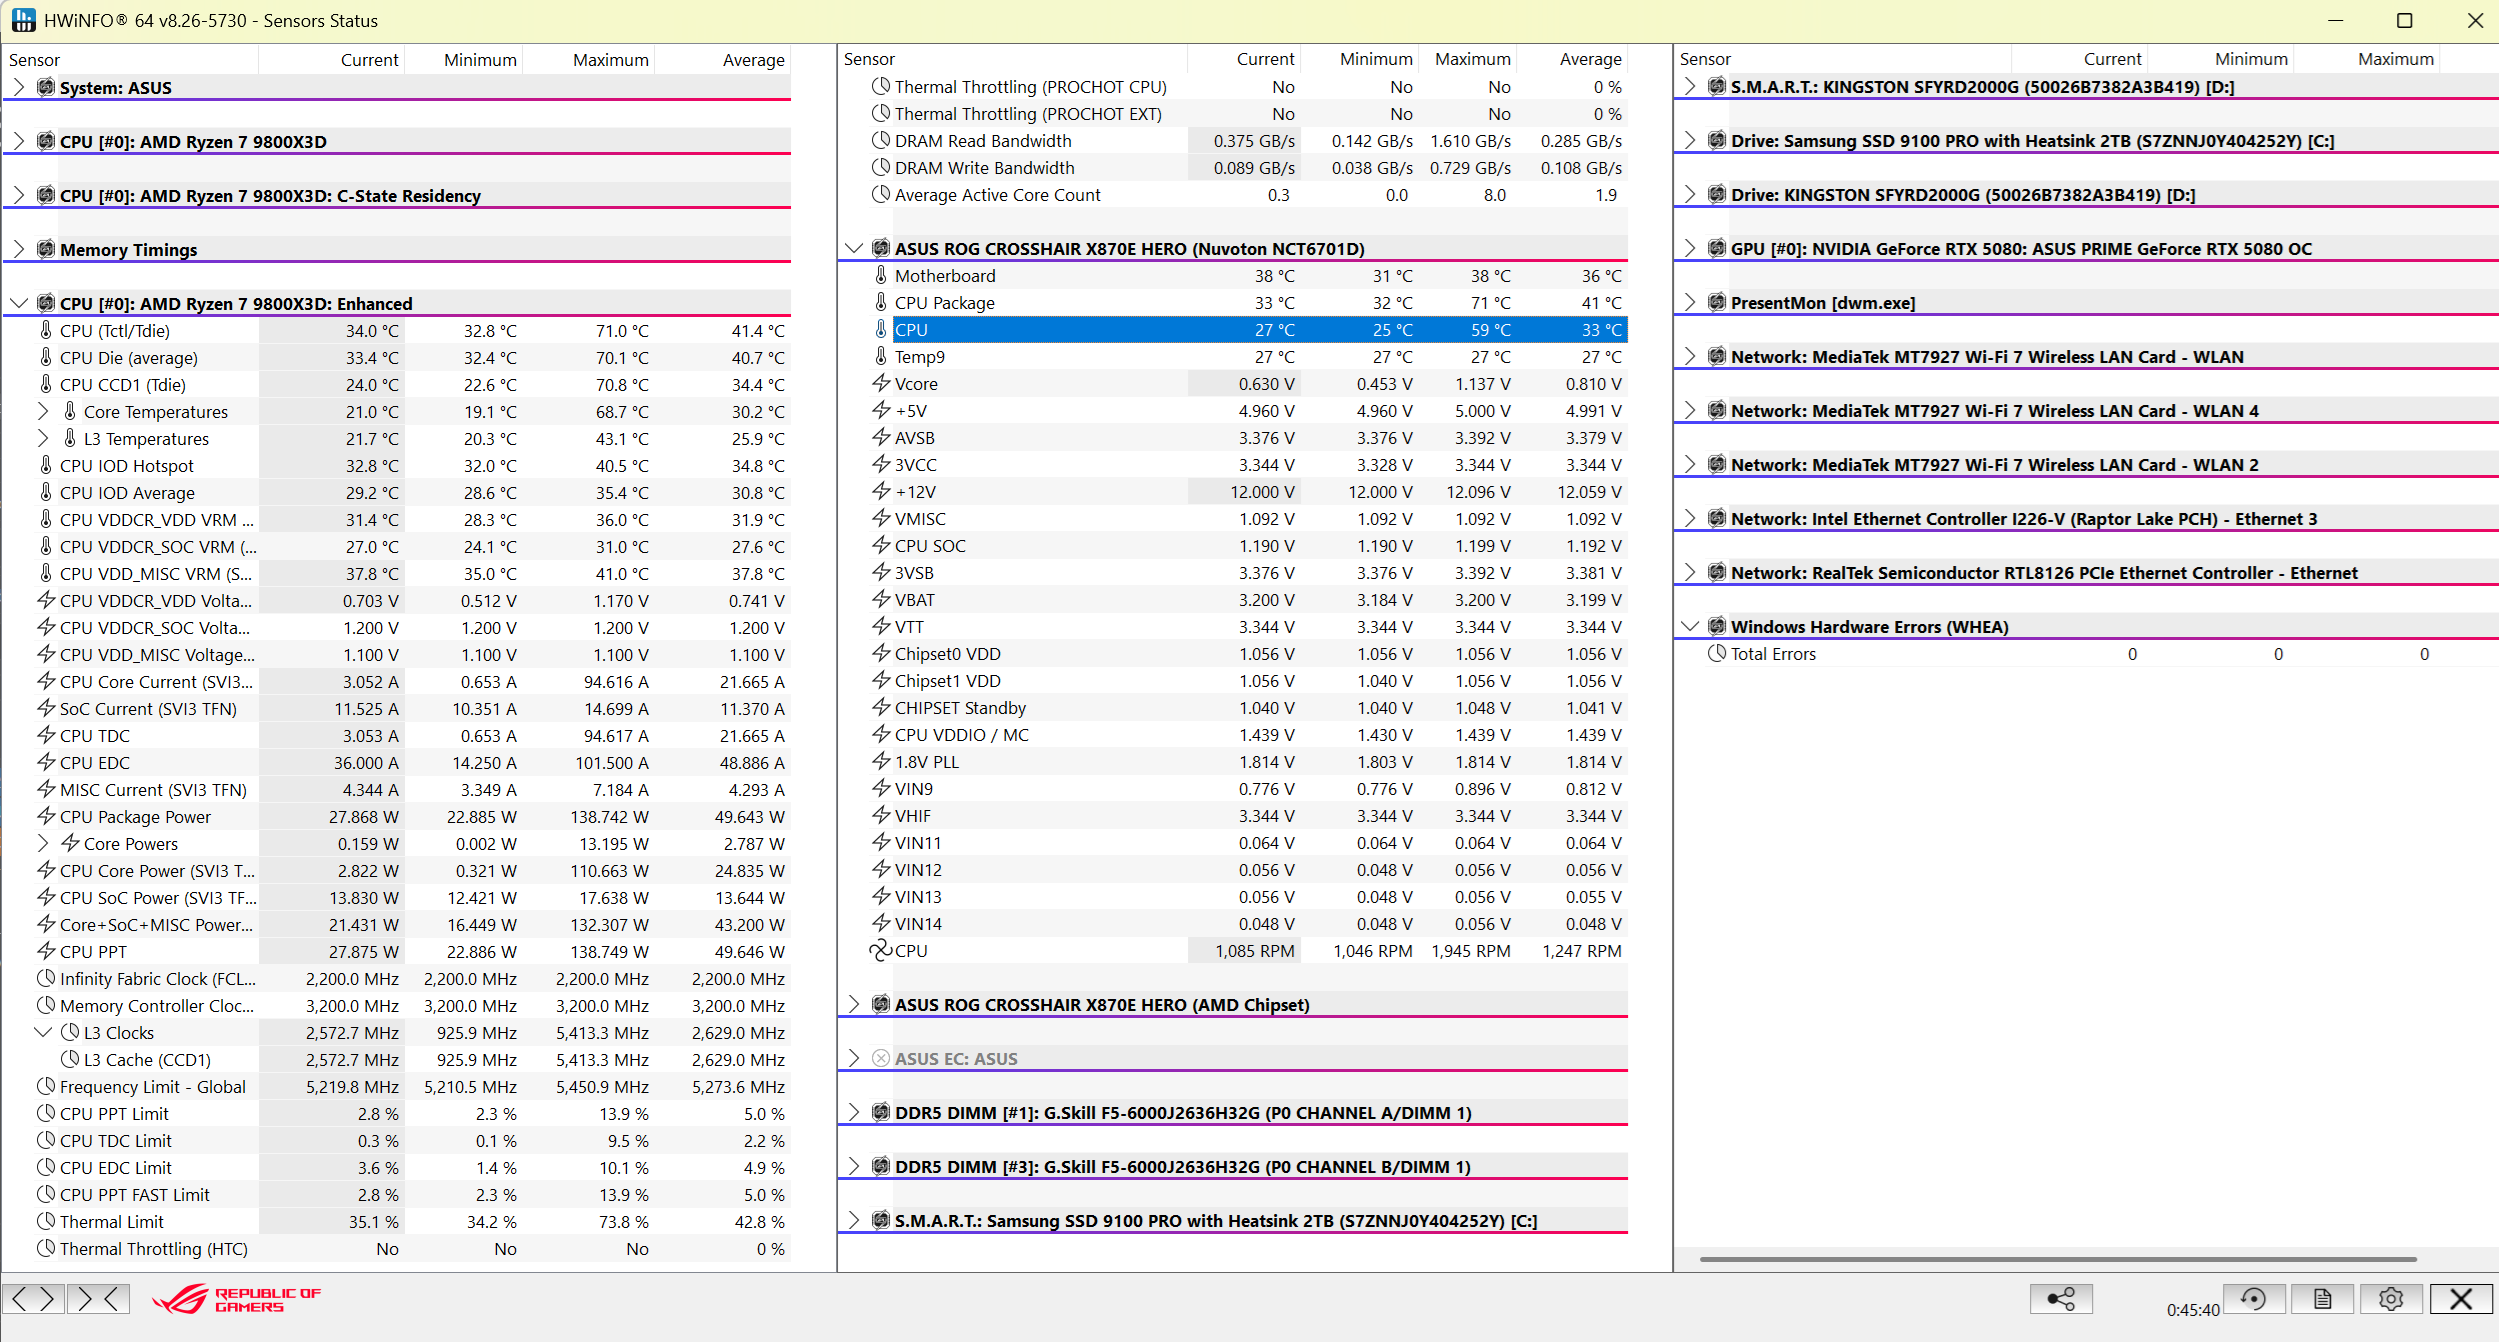2499x1342 pixels.
Task: Expand the ASUS EC: ASUS group
Action: (x=854, y=1058)
